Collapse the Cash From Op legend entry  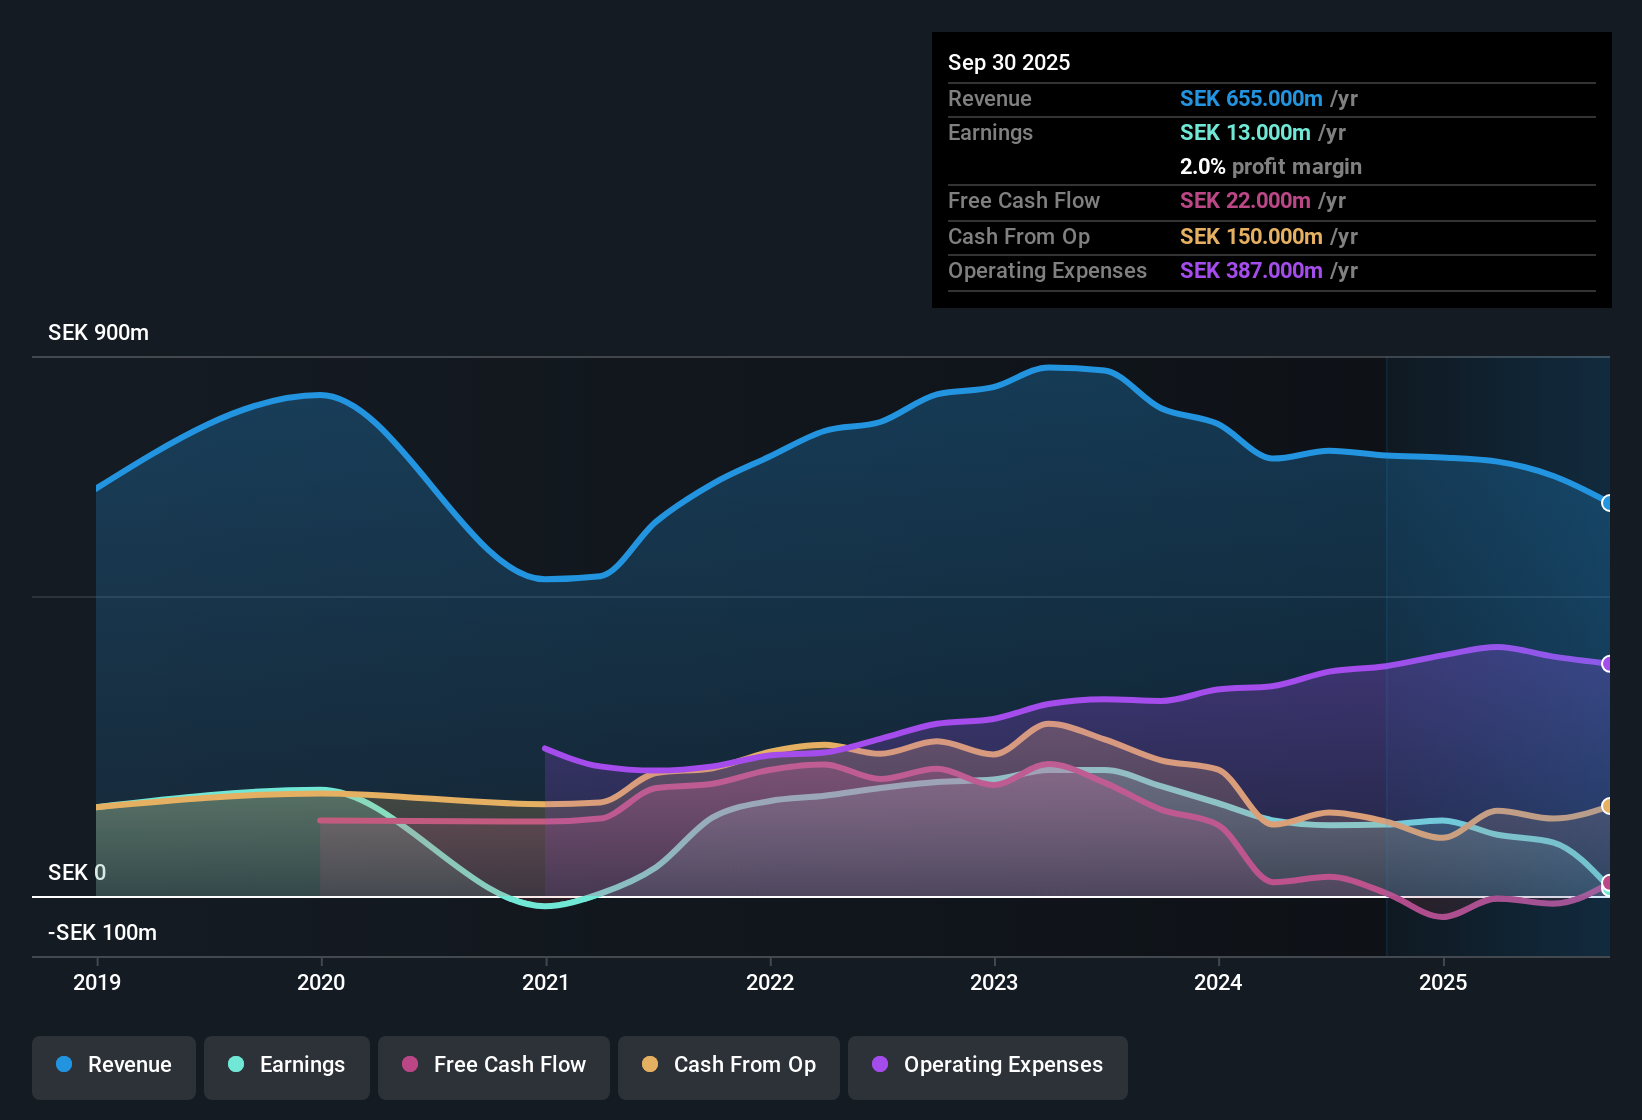pos(729,1065)
